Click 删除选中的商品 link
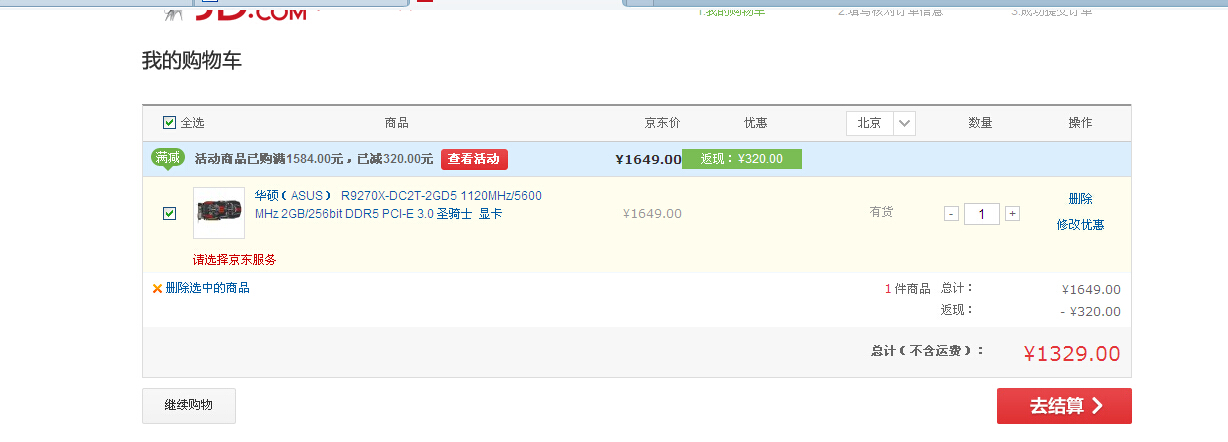The height and width of the screenshot is (442, 1228). (207, 288)
